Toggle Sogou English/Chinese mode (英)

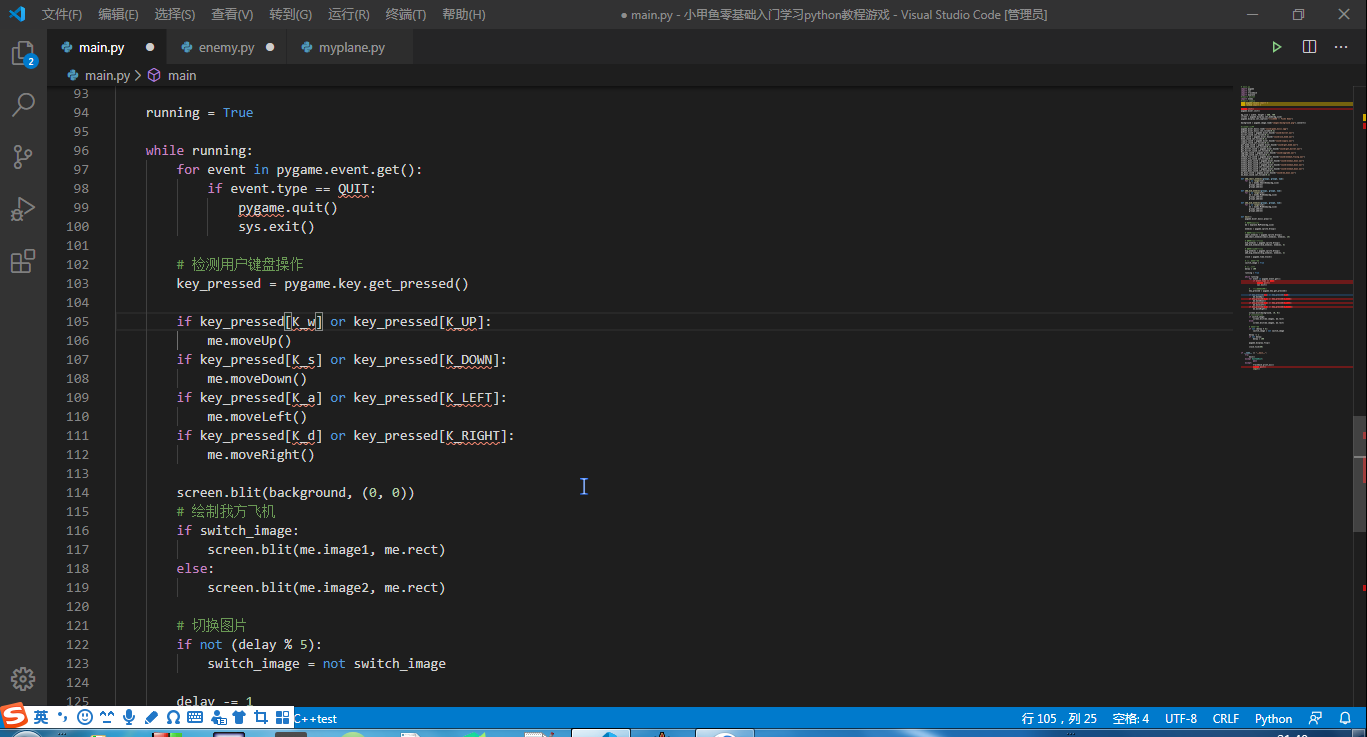point(41,717)
